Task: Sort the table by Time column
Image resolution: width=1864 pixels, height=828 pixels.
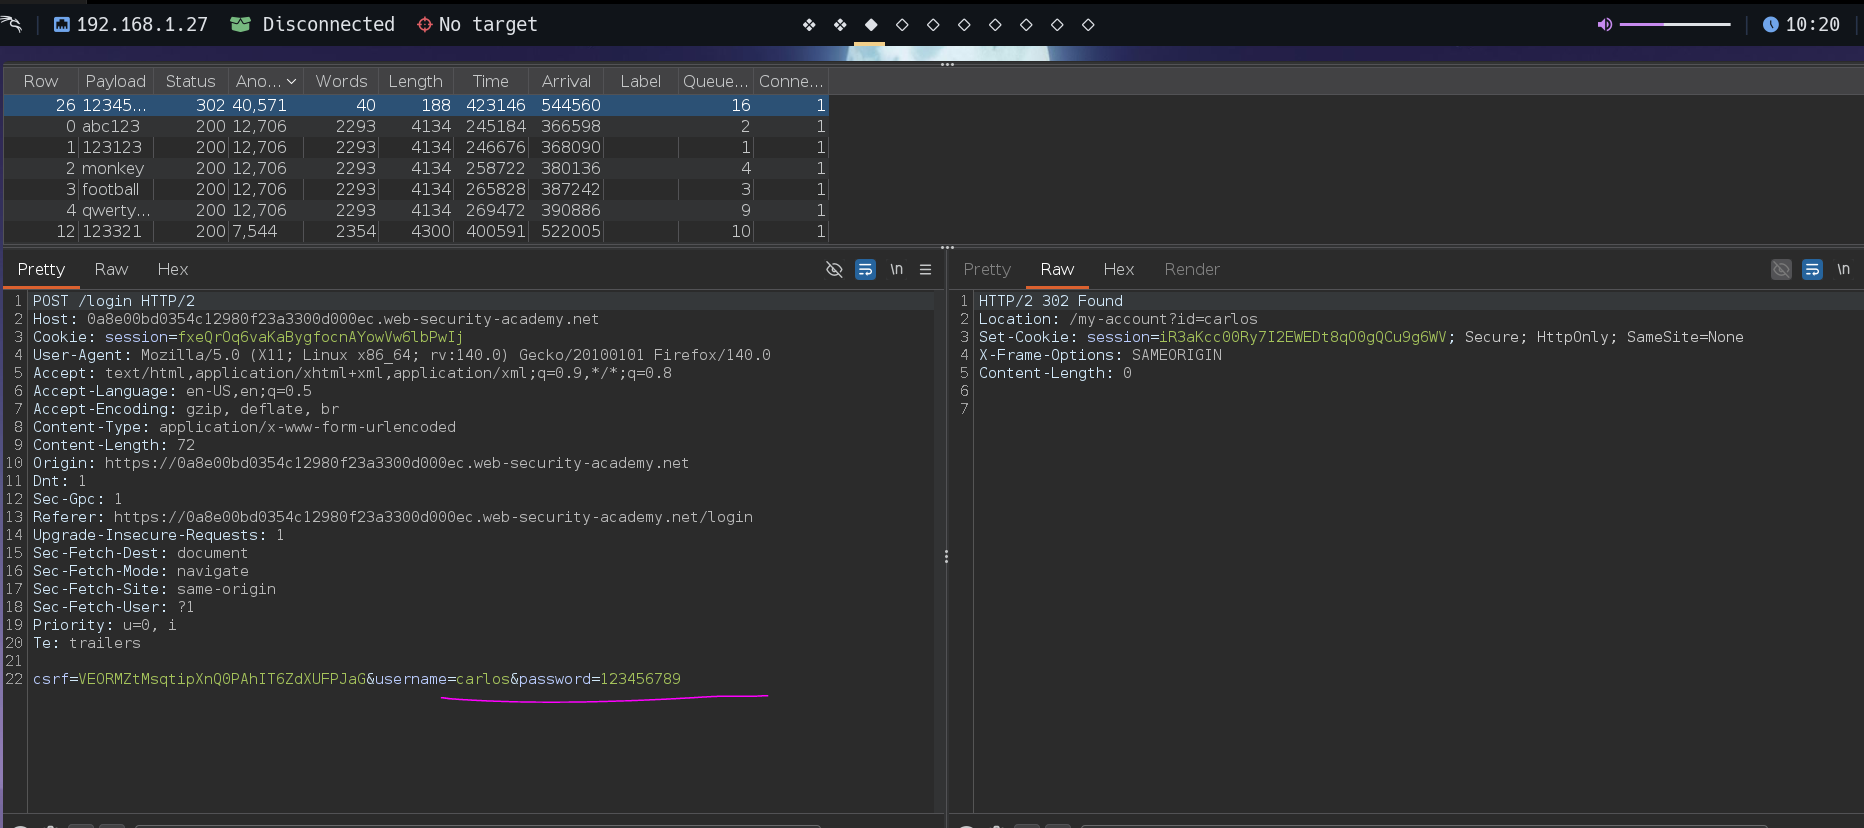Action: [x=490, y=81]
